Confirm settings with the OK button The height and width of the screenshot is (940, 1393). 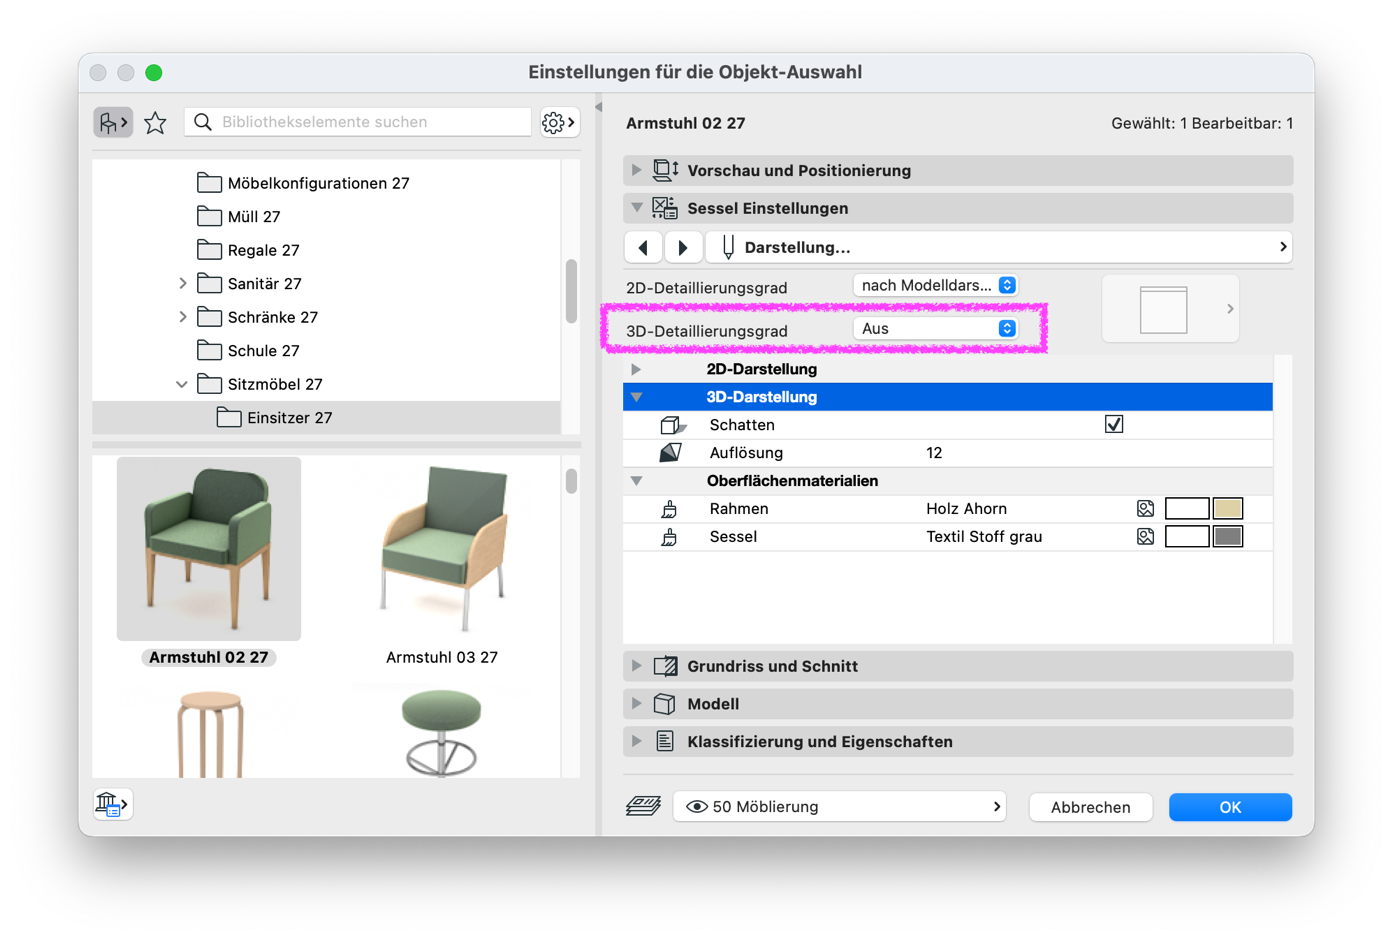coord(1230,807)
